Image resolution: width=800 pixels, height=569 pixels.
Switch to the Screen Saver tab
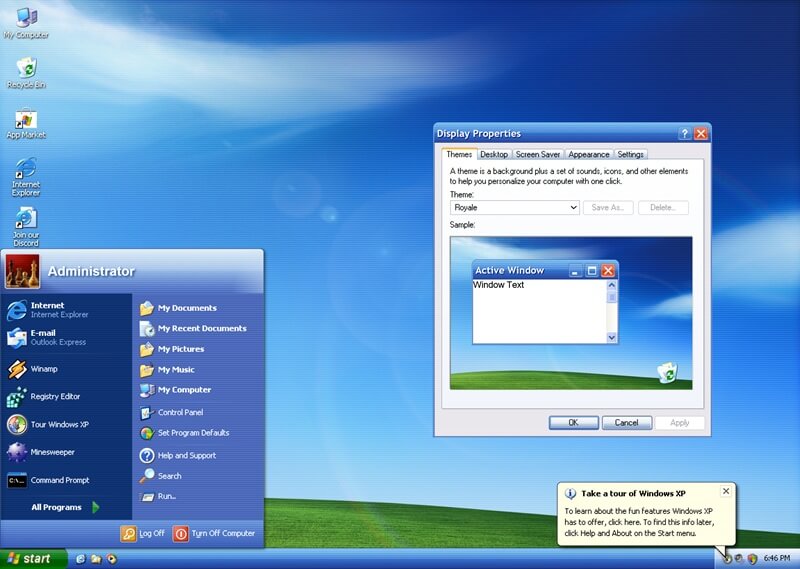(538, 154)
